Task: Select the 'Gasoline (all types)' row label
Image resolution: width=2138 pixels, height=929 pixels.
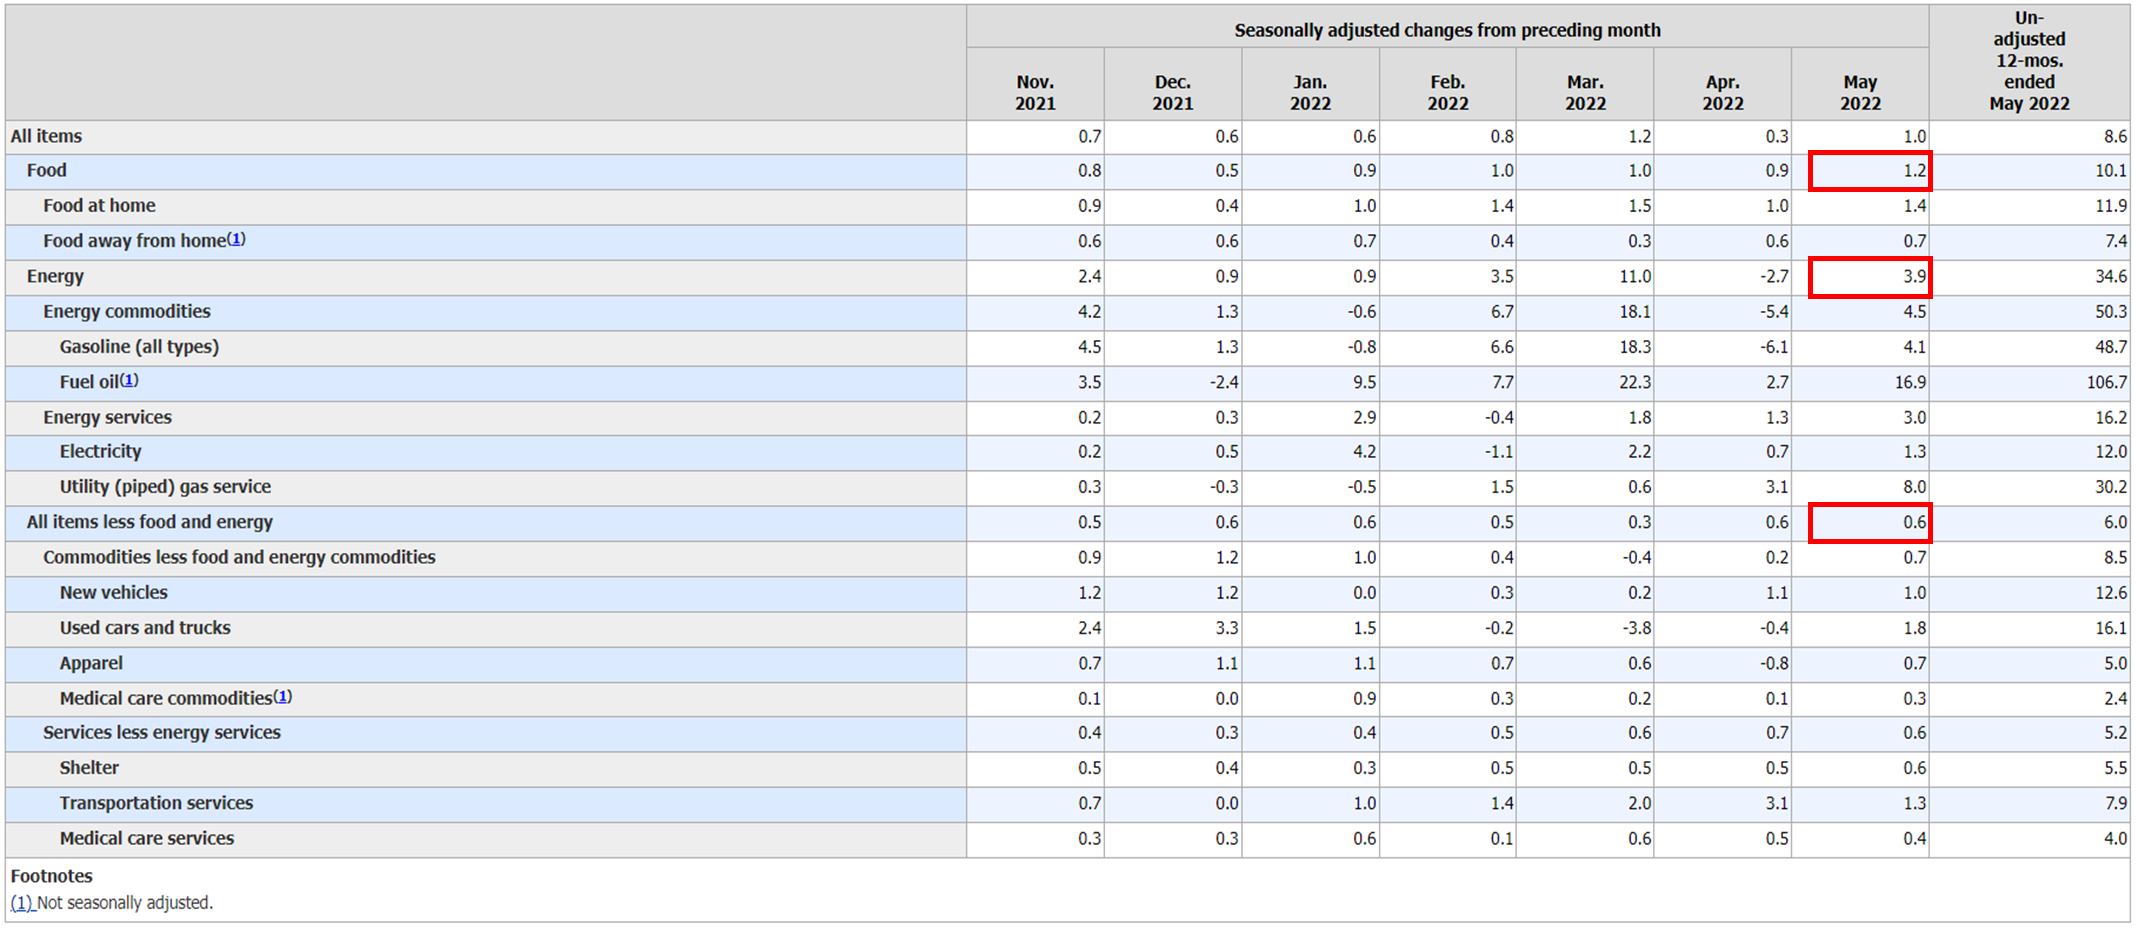Action: tap(139, 346)
